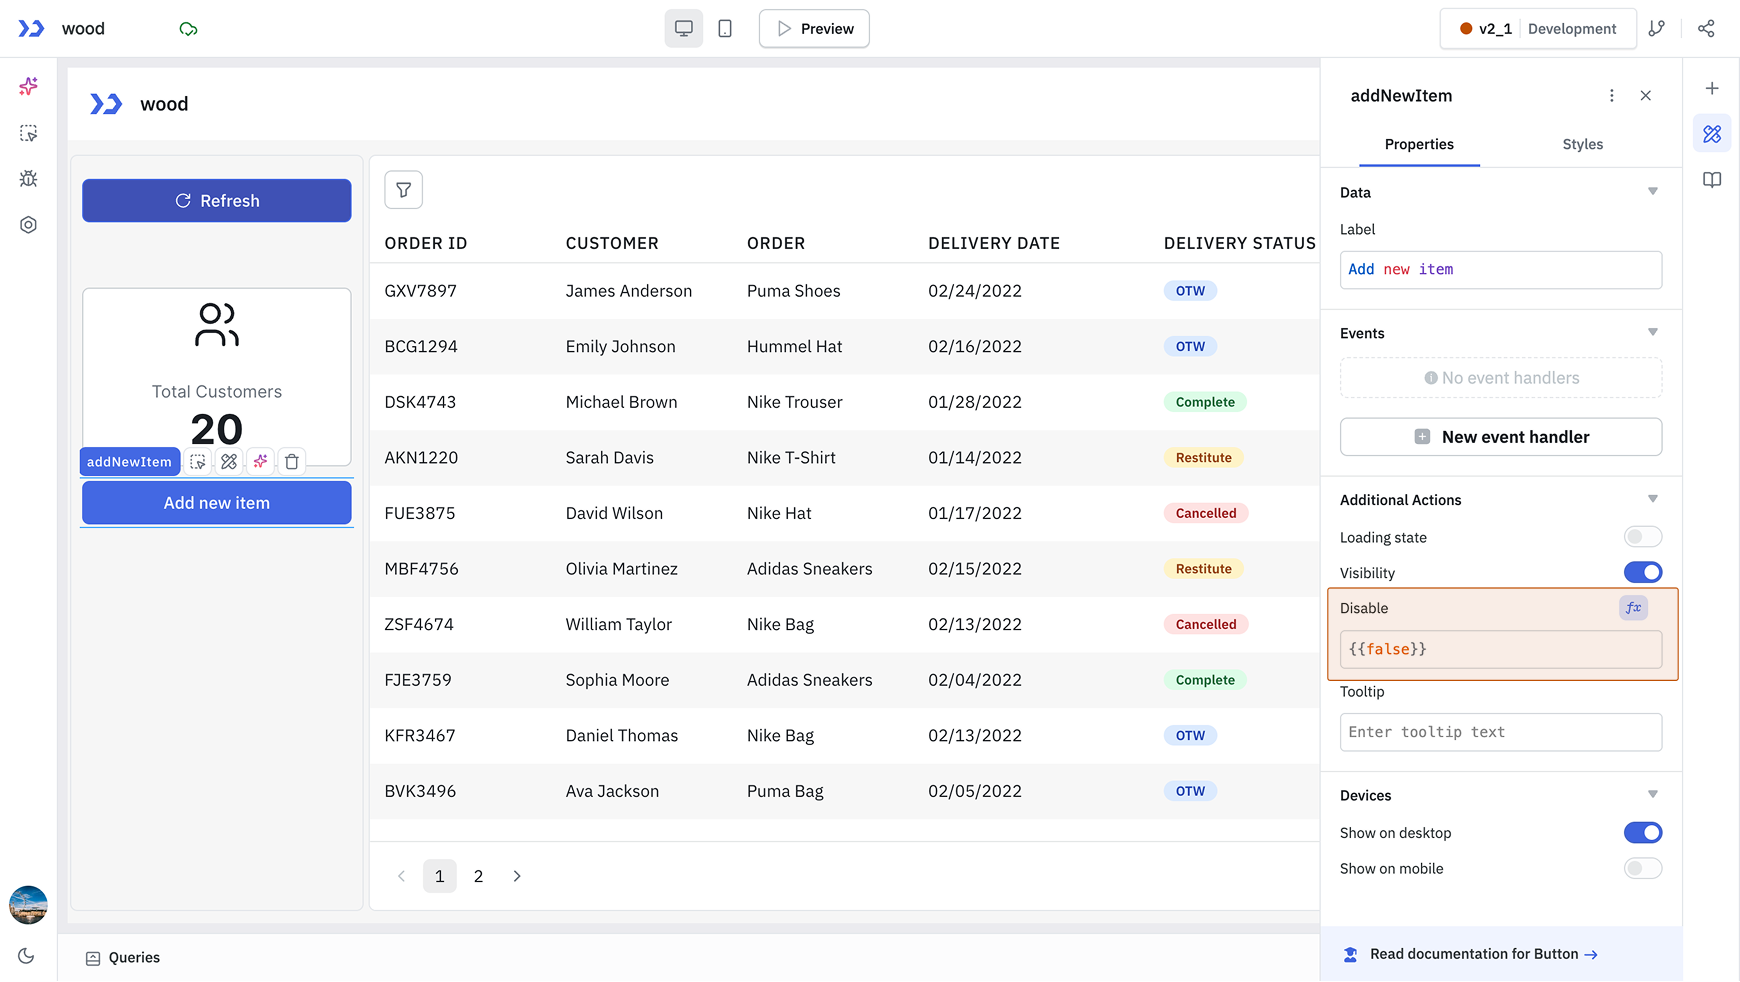Image resolution: width=1740 pixels, height=982 pixels.
Task: Open Read documentation for Button link
Action: [x=1483, y=954]
